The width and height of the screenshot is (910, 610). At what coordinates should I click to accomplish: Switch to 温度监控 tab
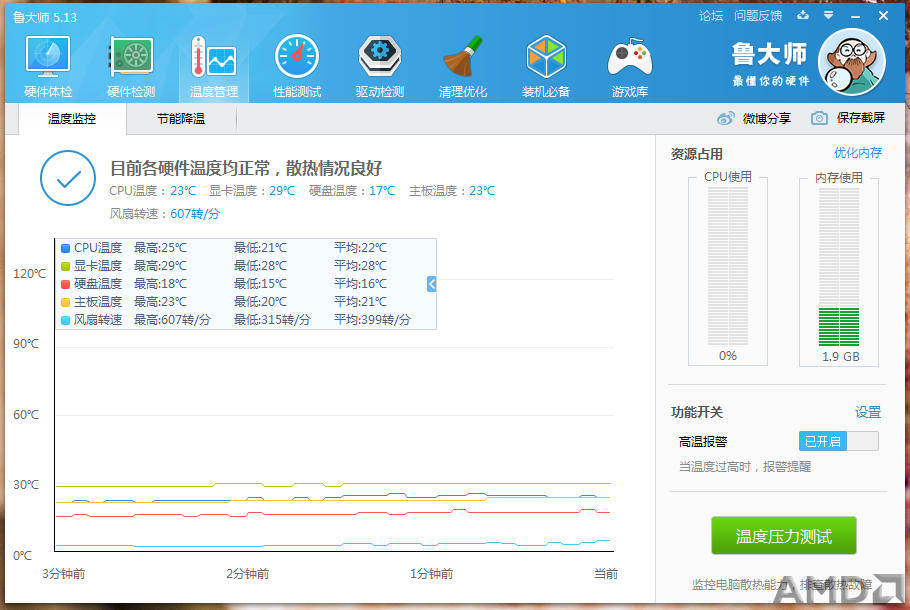[72, 119]
